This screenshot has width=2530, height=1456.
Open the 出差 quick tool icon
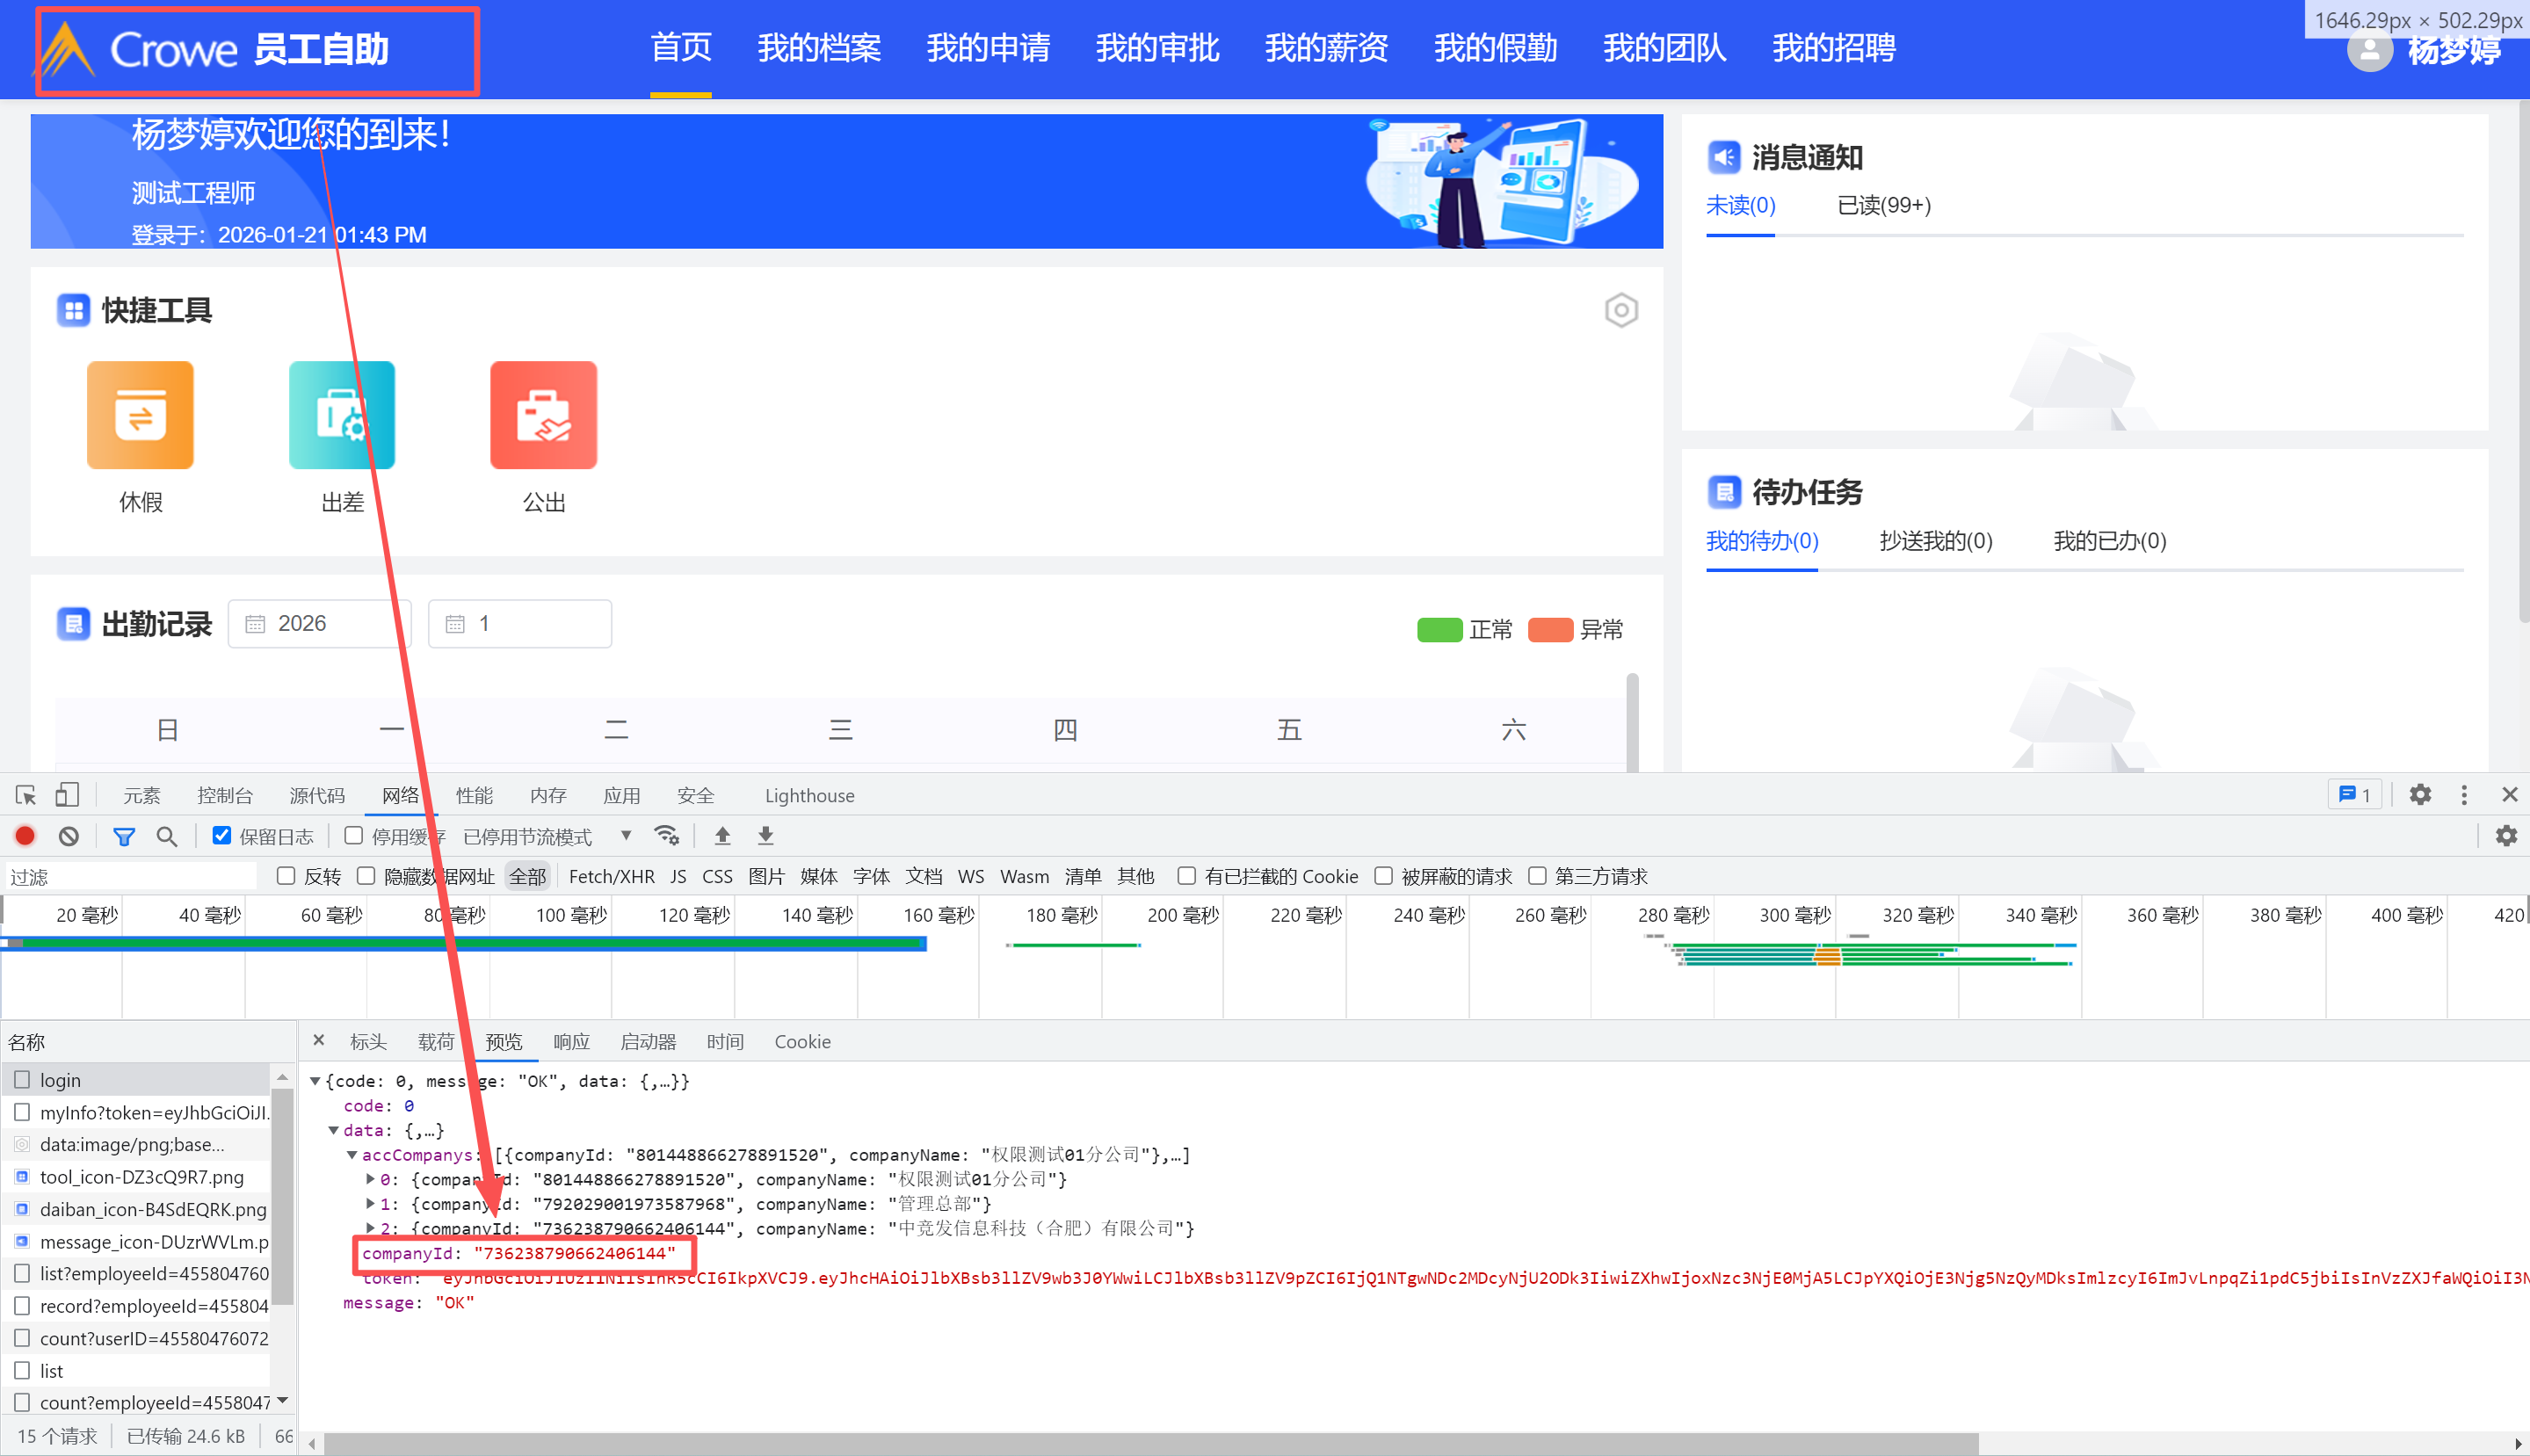click(342, 415)
